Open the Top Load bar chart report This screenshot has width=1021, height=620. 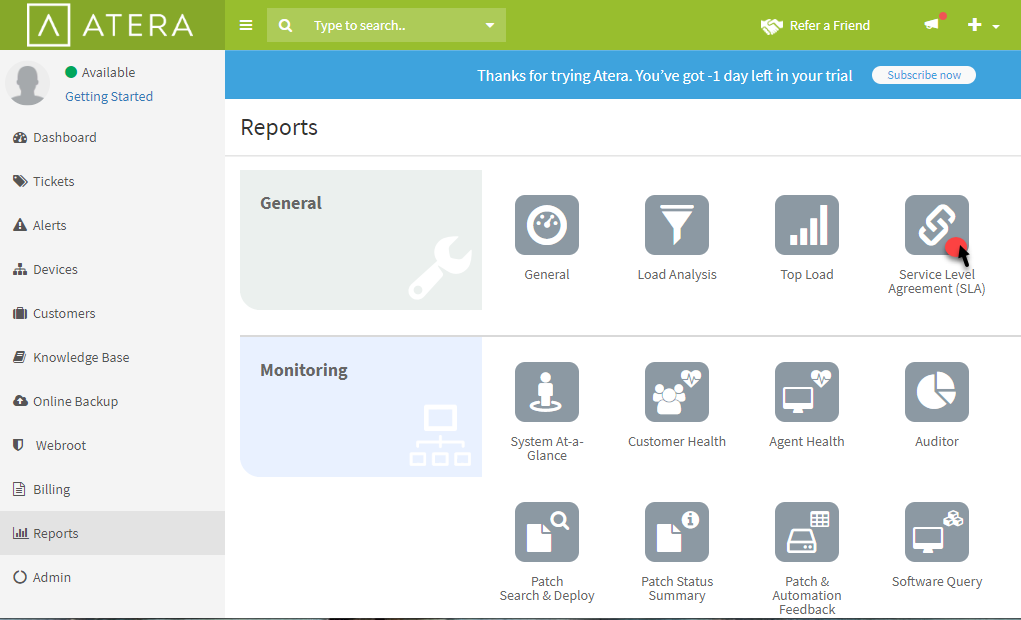(x=807, y=225)
